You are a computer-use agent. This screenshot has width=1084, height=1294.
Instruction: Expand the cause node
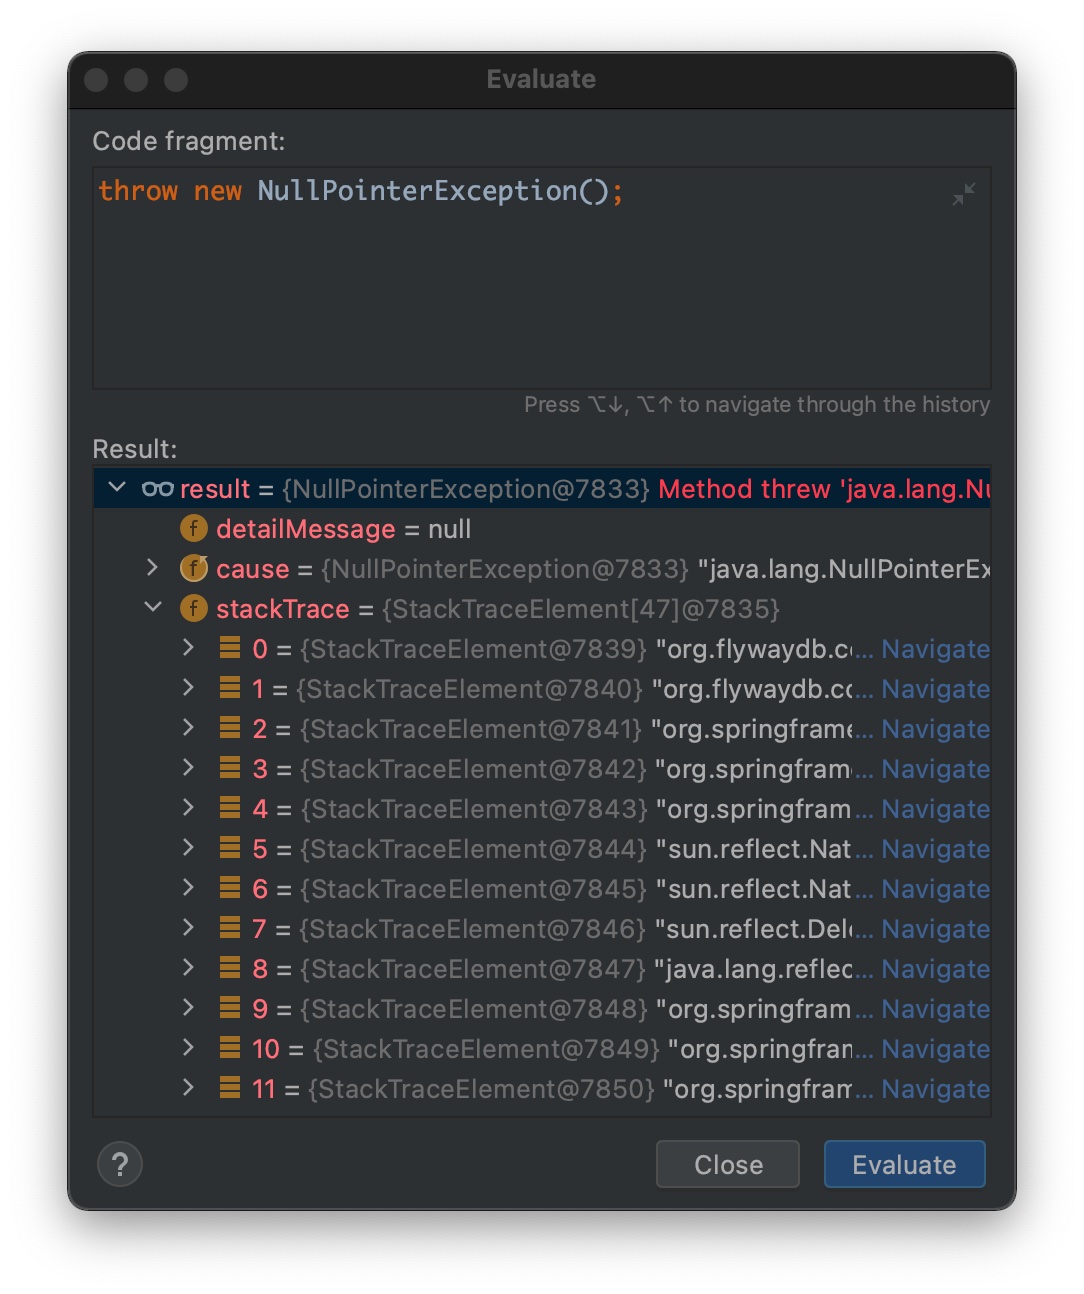click(152, 567)
